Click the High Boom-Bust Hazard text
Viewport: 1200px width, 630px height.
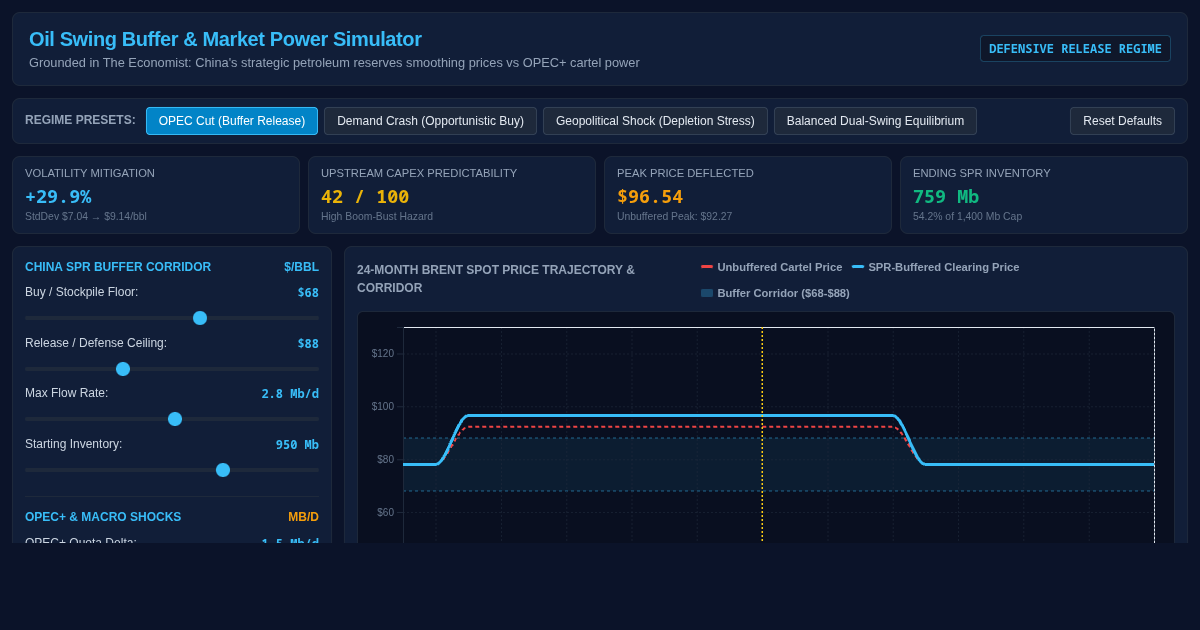[377, 216]
